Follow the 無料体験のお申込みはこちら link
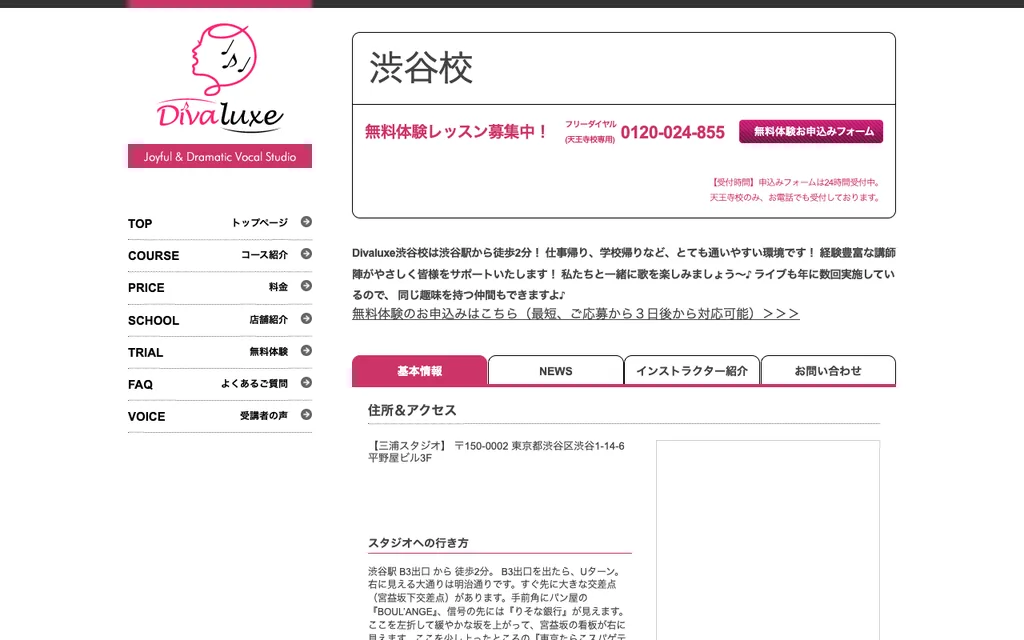The width and height of the screenshot is (1024, 640). click(575, 313)
